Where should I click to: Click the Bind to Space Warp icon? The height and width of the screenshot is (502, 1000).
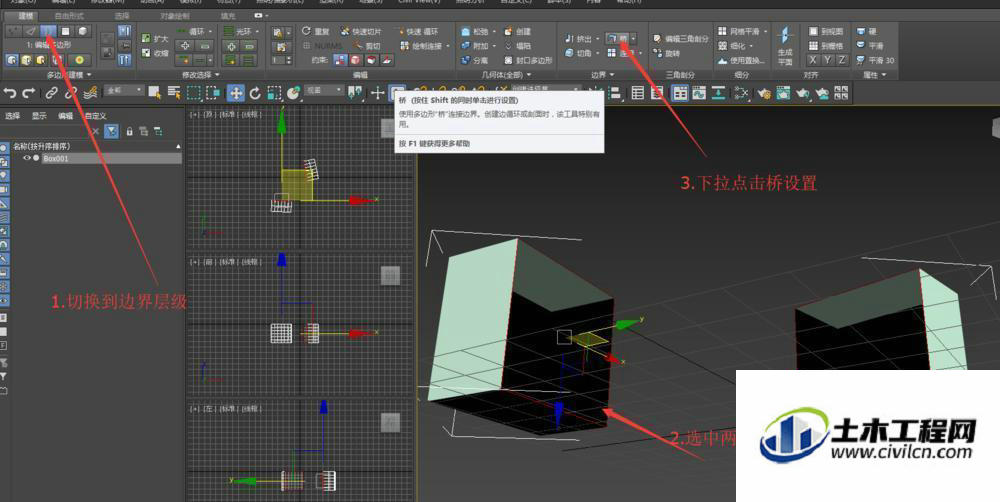tap(91, 93)
